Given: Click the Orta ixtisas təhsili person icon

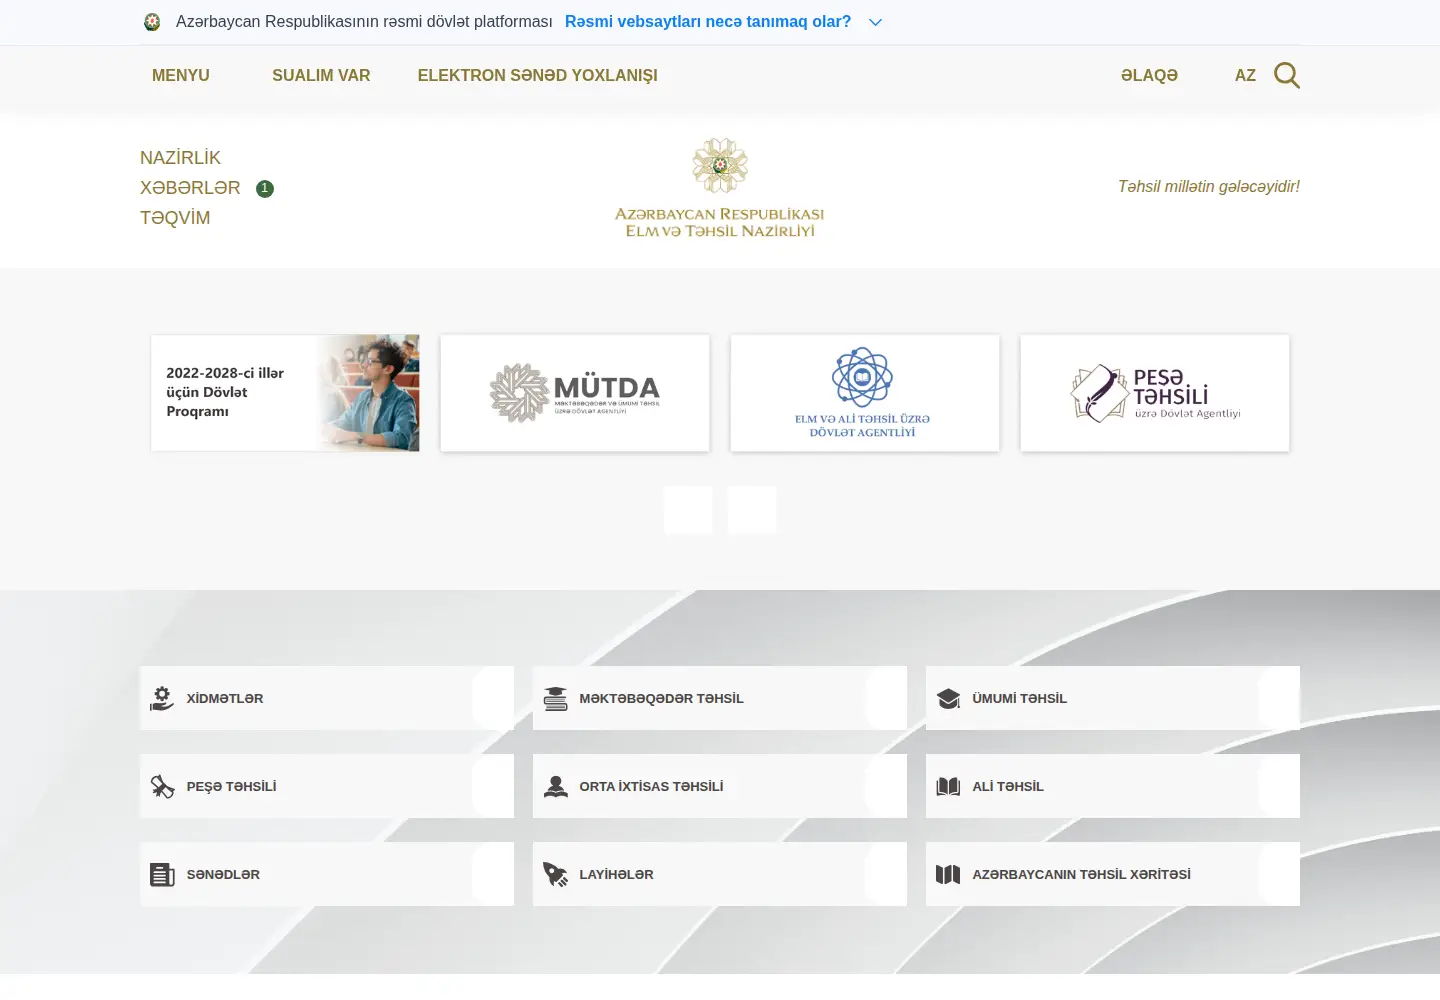Looking at the screenshot, I should [555, 786].
